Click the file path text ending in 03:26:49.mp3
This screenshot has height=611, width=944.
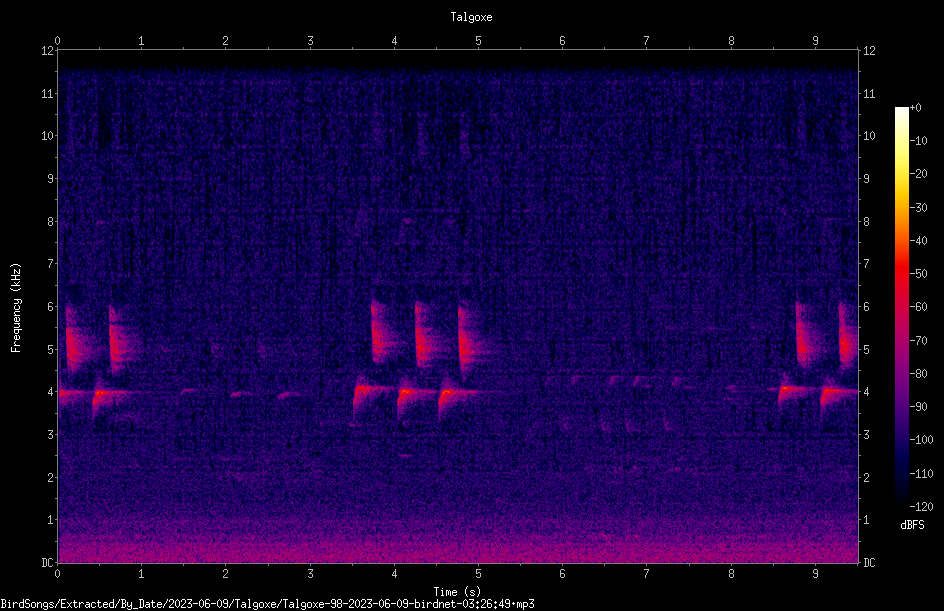[267, 604]
